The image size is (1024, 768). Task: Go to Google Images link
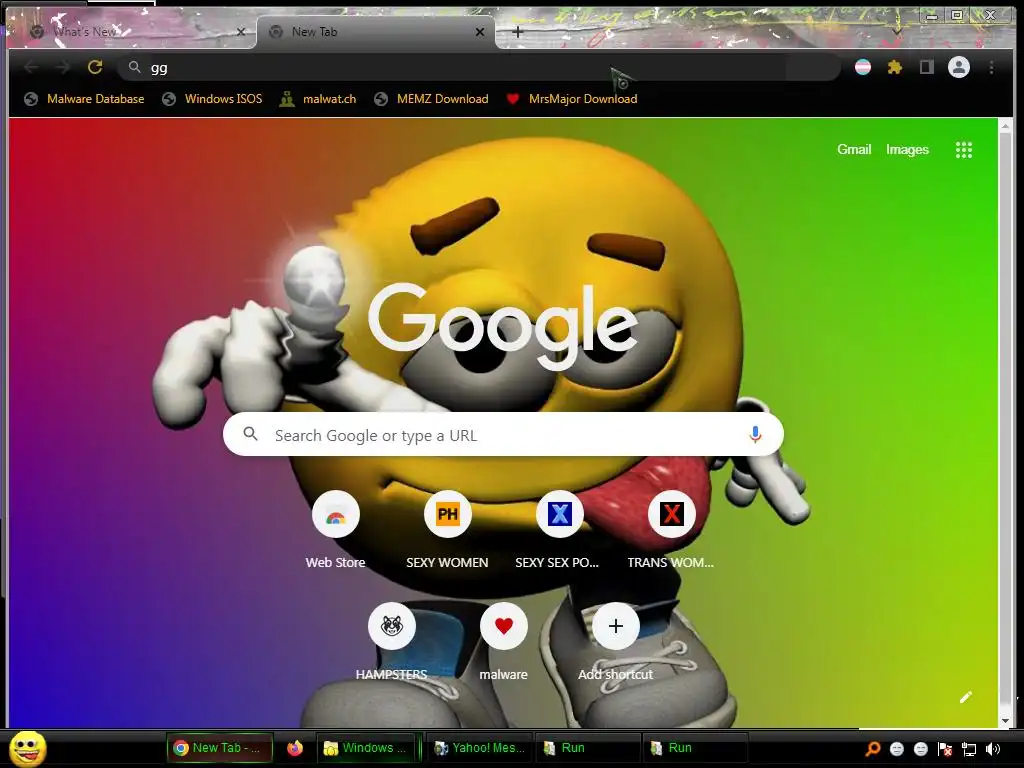click(x=907, y=150)
